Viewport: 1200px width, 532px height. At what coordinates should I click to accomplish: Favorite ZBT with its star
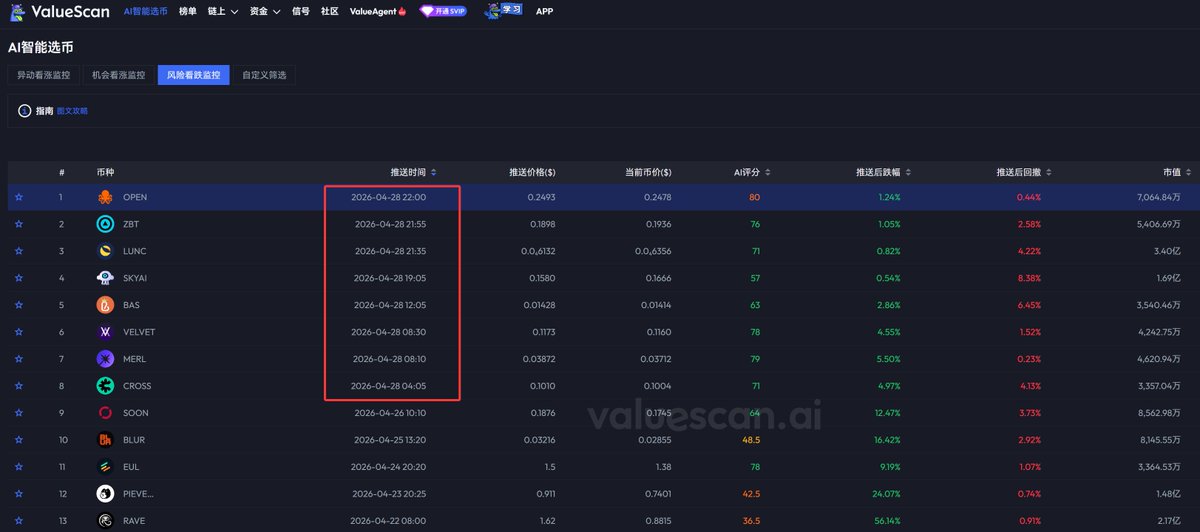[x=19, y=224]
